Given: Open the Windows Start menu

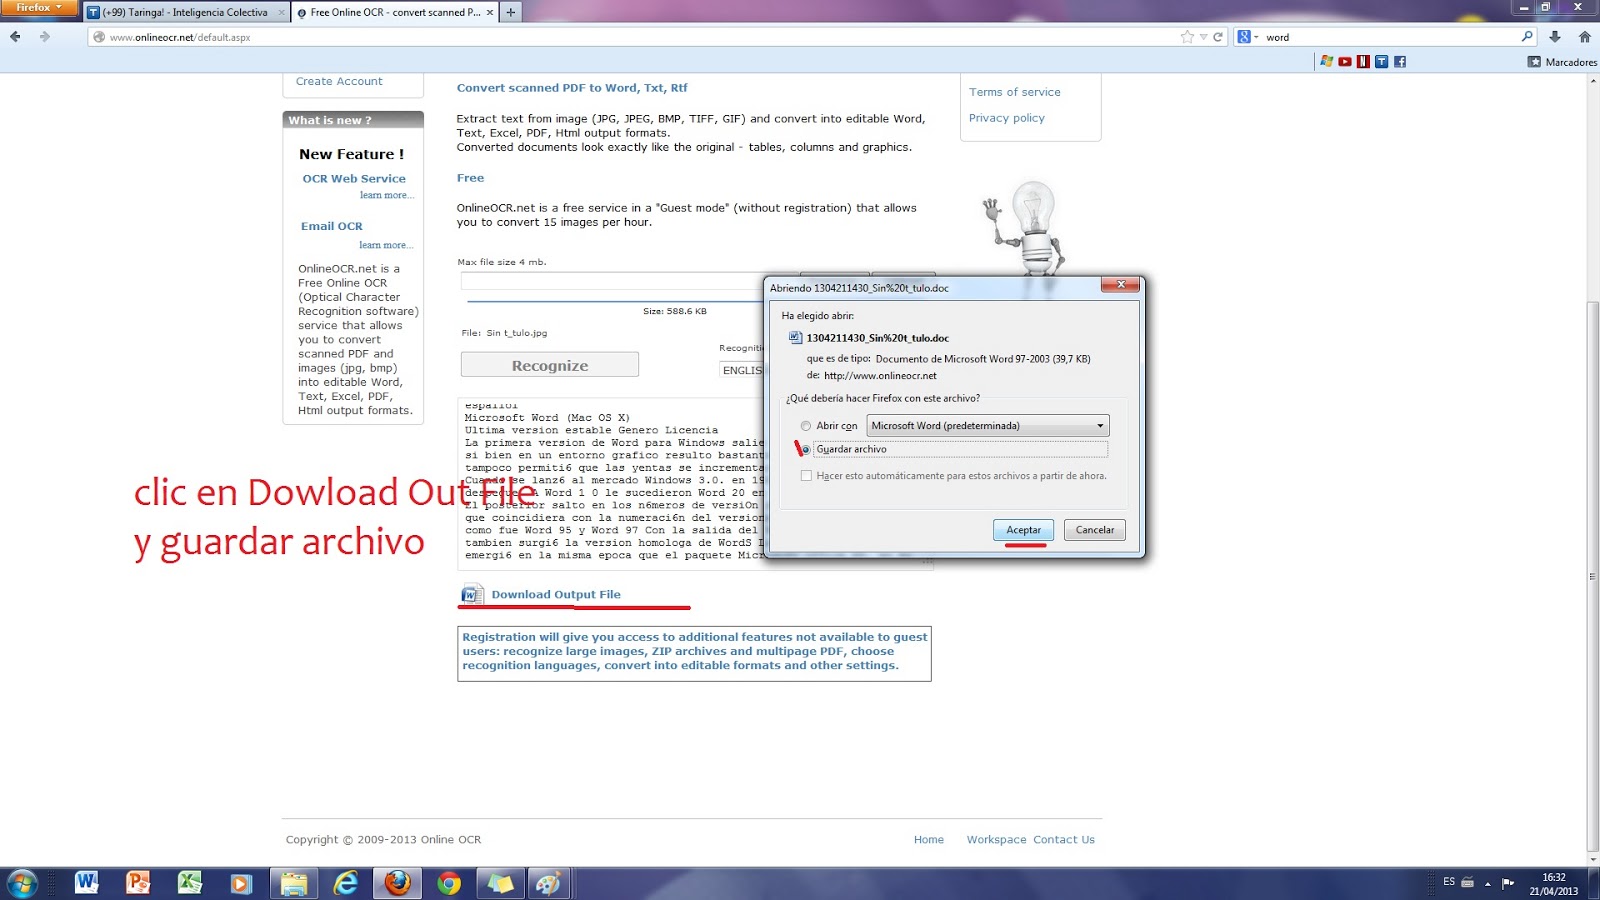Looking at the screenshot, I should (x=22, y=883).
